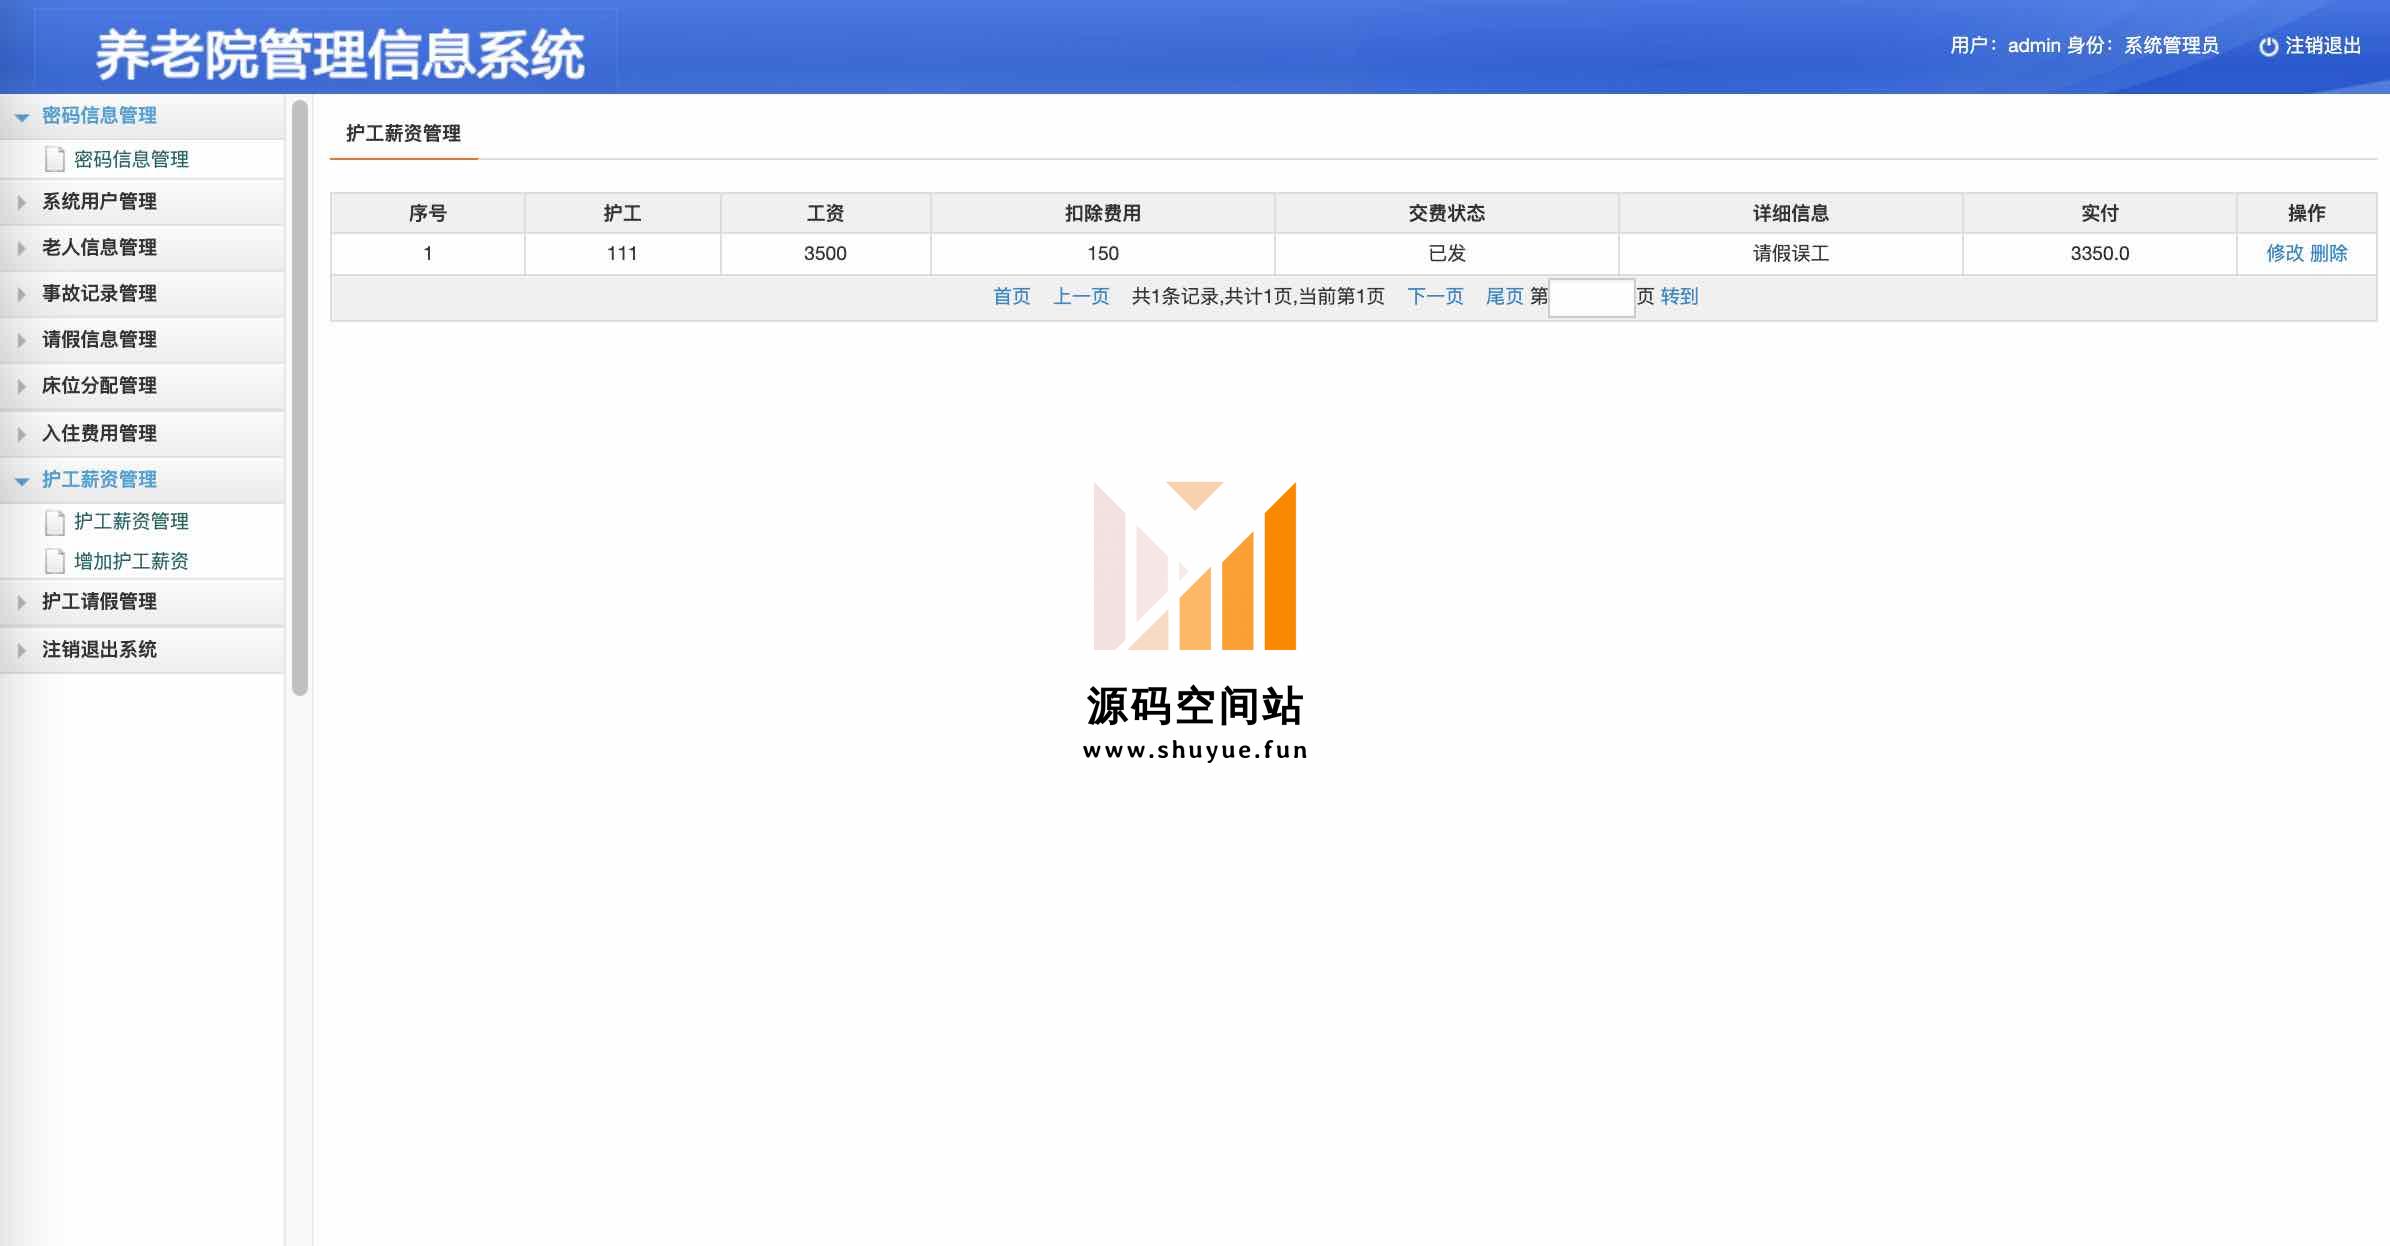Open the 入住费用管理 menu
The width and height of the screenshot is (2390, 1246).
pos(99,434)
